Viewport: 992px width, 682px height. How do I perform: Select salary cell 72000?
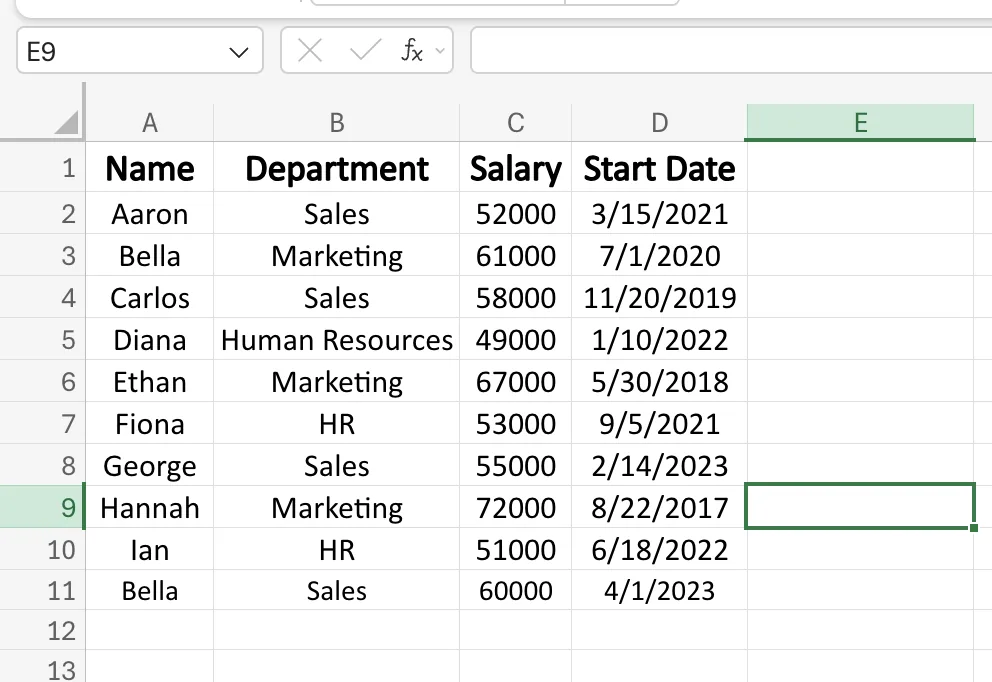click(x=516, y=507)
